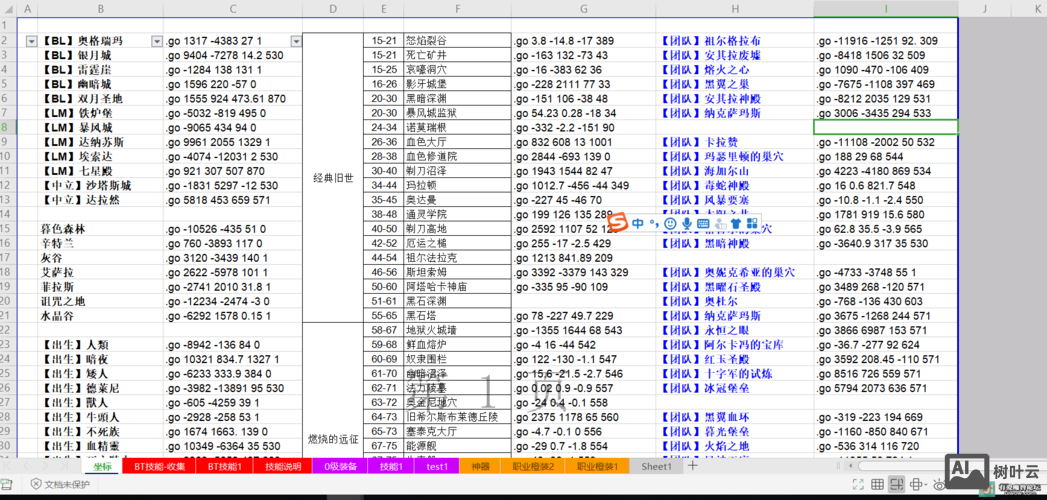Click the microphone voice input icon

(687, 223)
